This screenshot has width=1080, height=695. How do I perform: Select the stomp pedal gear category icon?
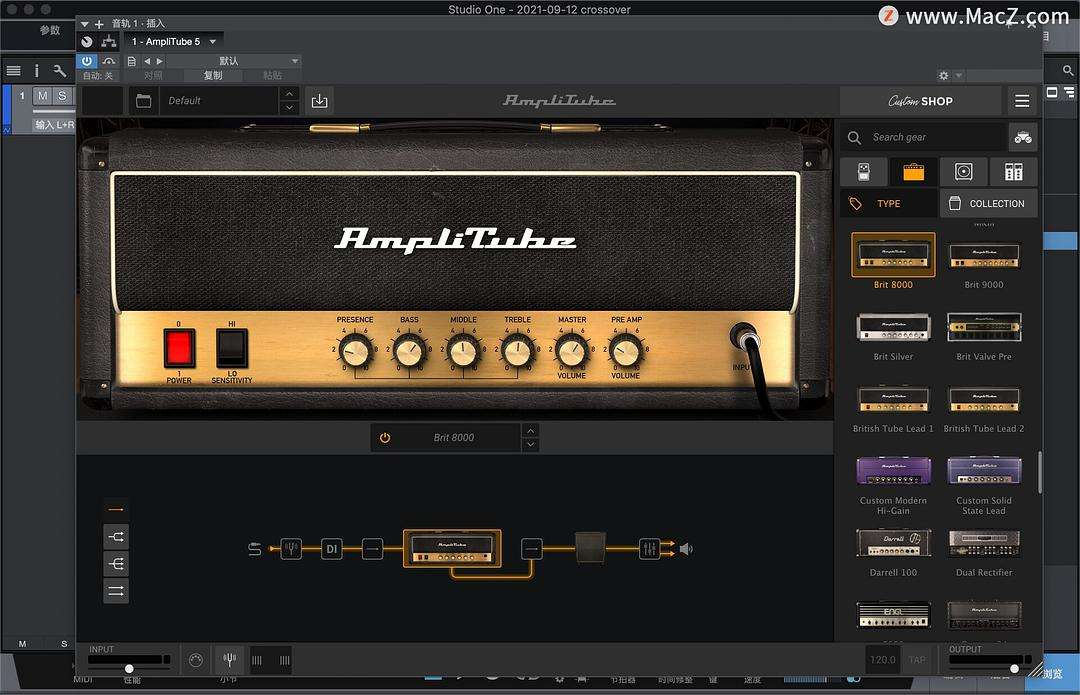(864, 172)
